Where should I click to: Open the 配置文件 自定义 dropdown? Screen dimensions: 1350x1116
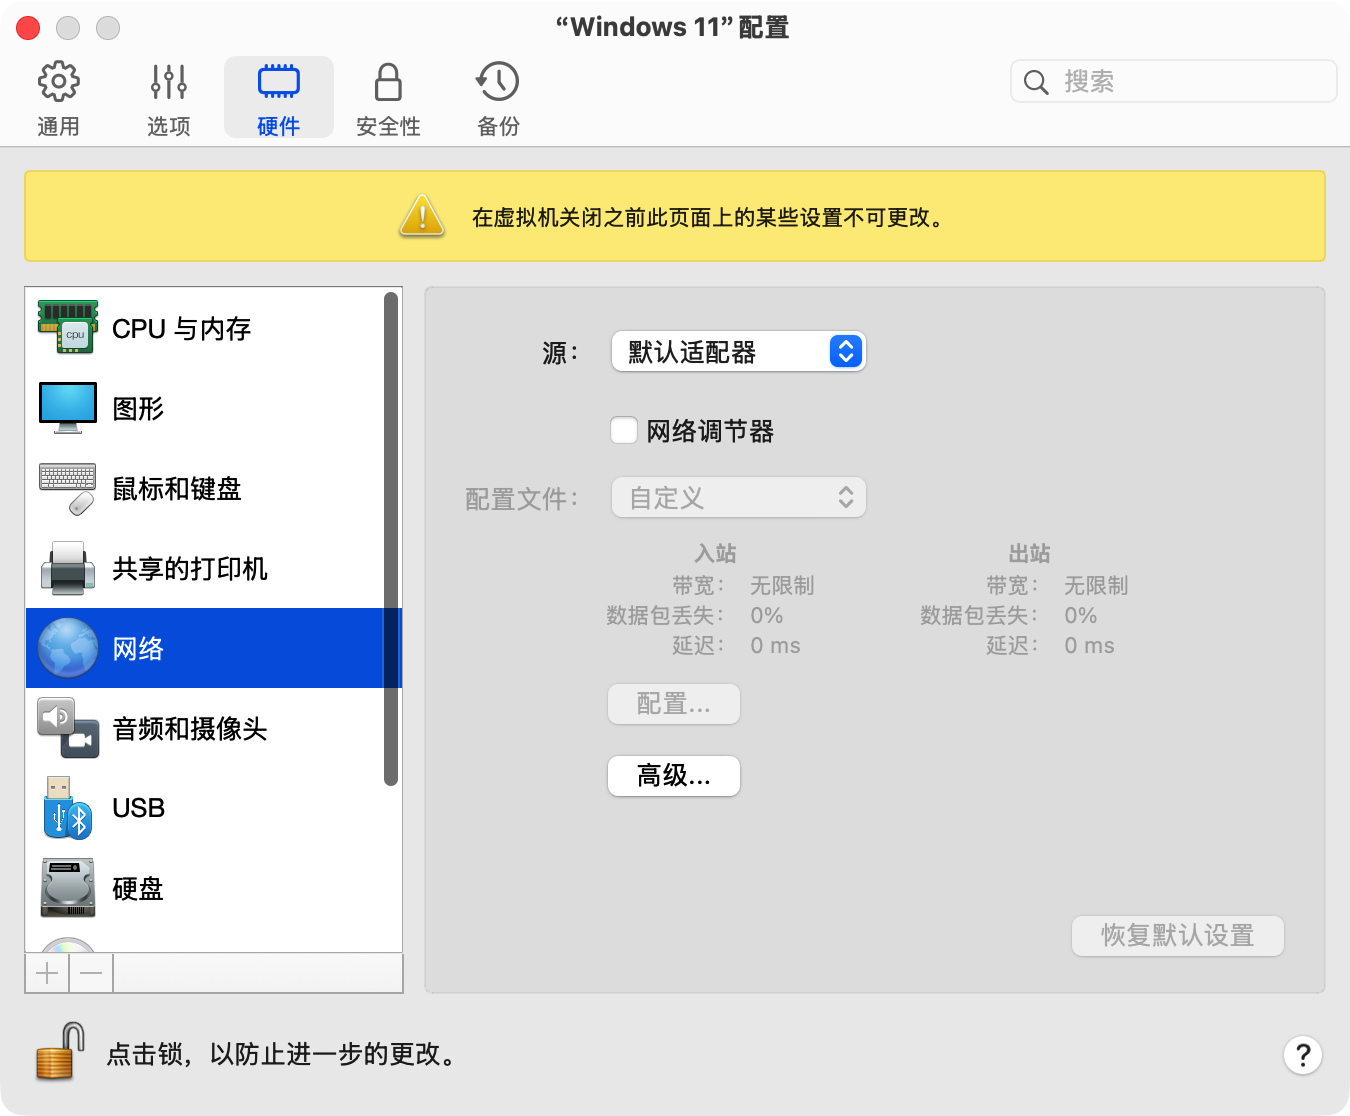(738, 498)
